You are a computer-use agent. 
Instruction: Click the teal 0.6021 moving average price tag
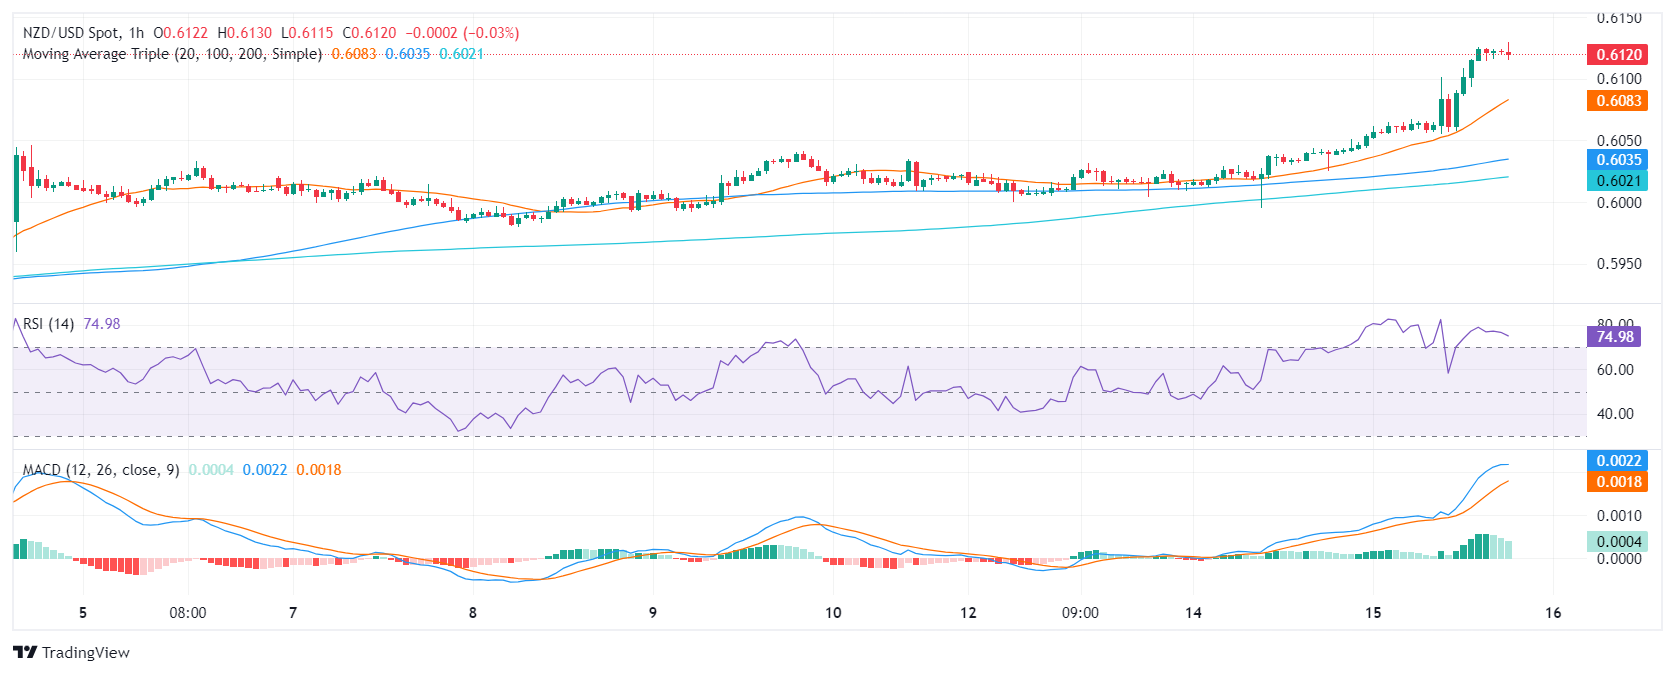click(x=1617, y=181)
